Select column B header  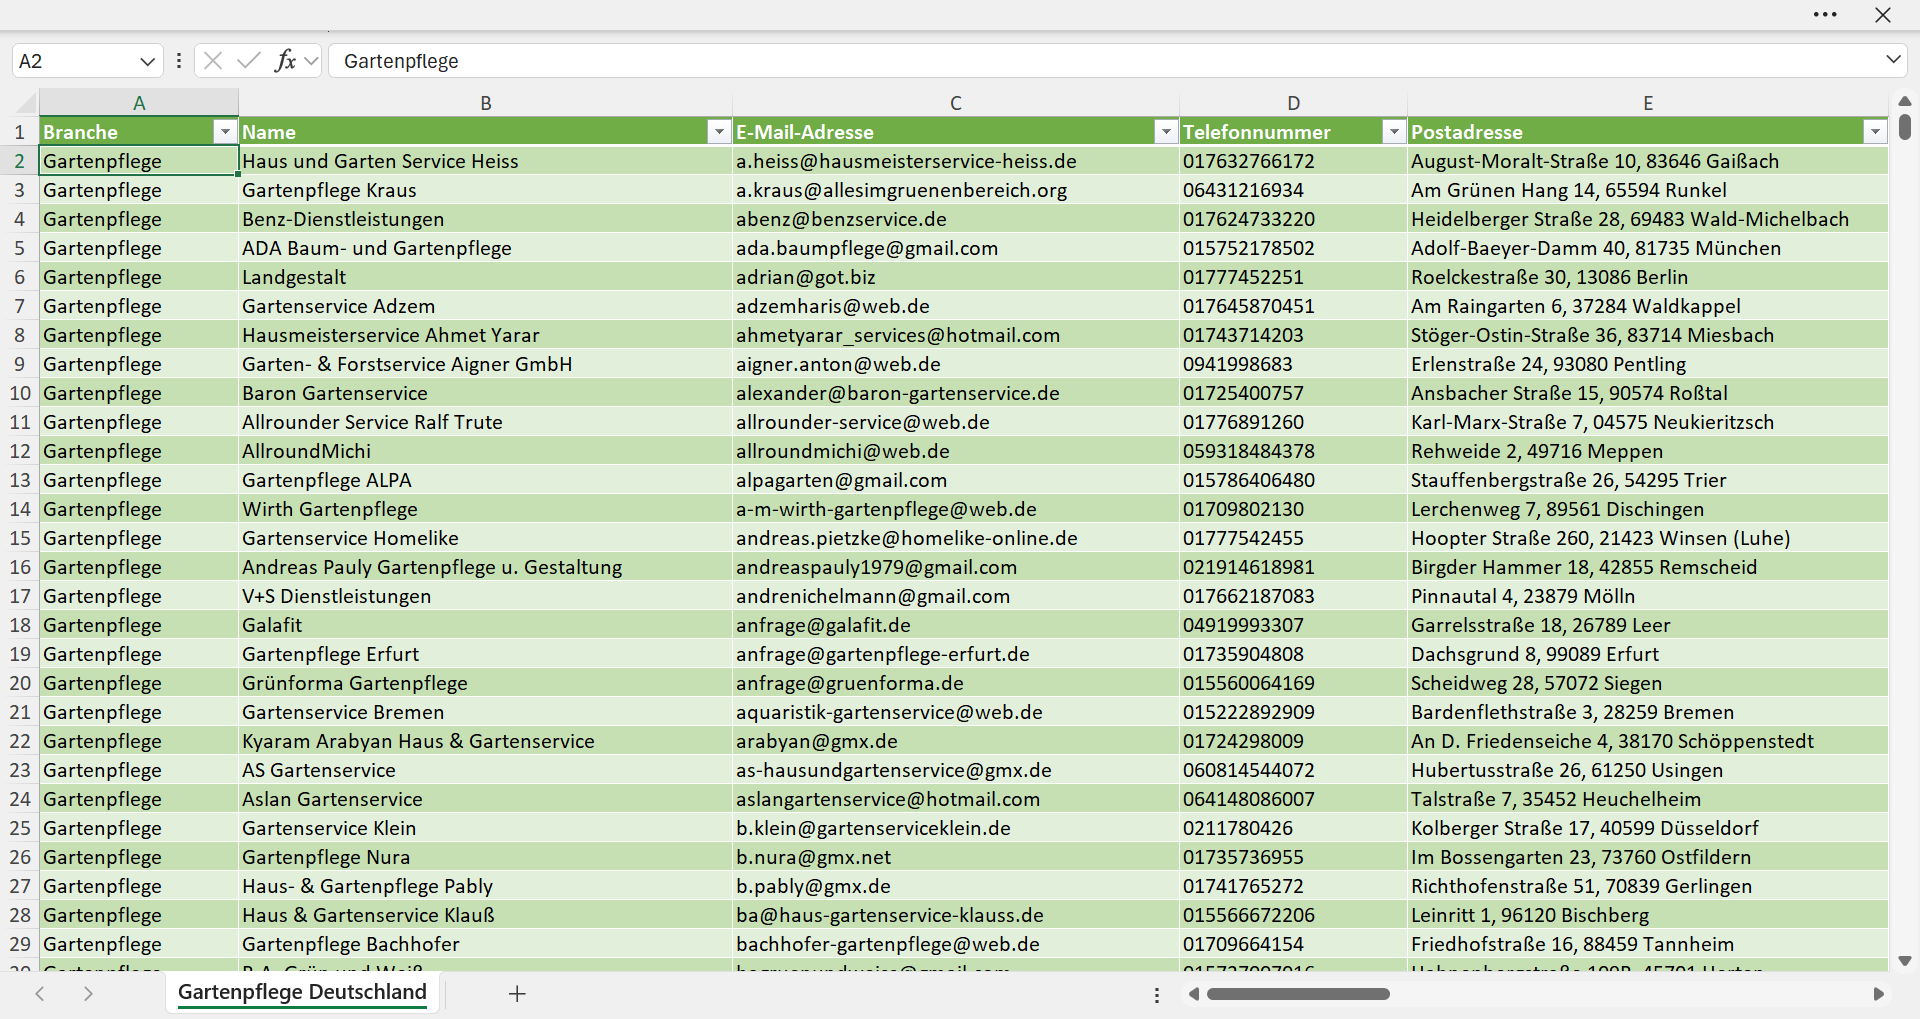[486, 103]
